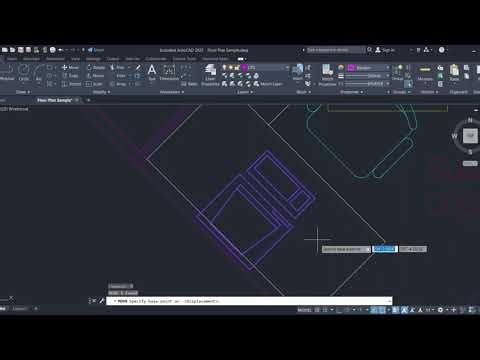480x360 pixels.
Task: Select the Array tool
Action: click(119, 84)
